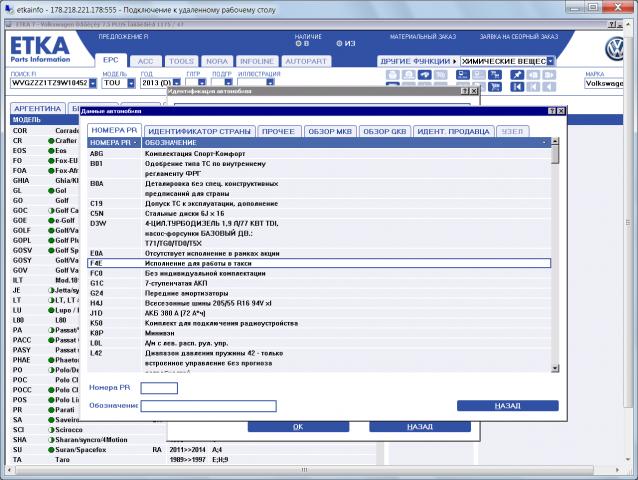This screenshot has width=638, height=480.
Task: Switch to the TOOLS tab
Action: coord(181,61)
